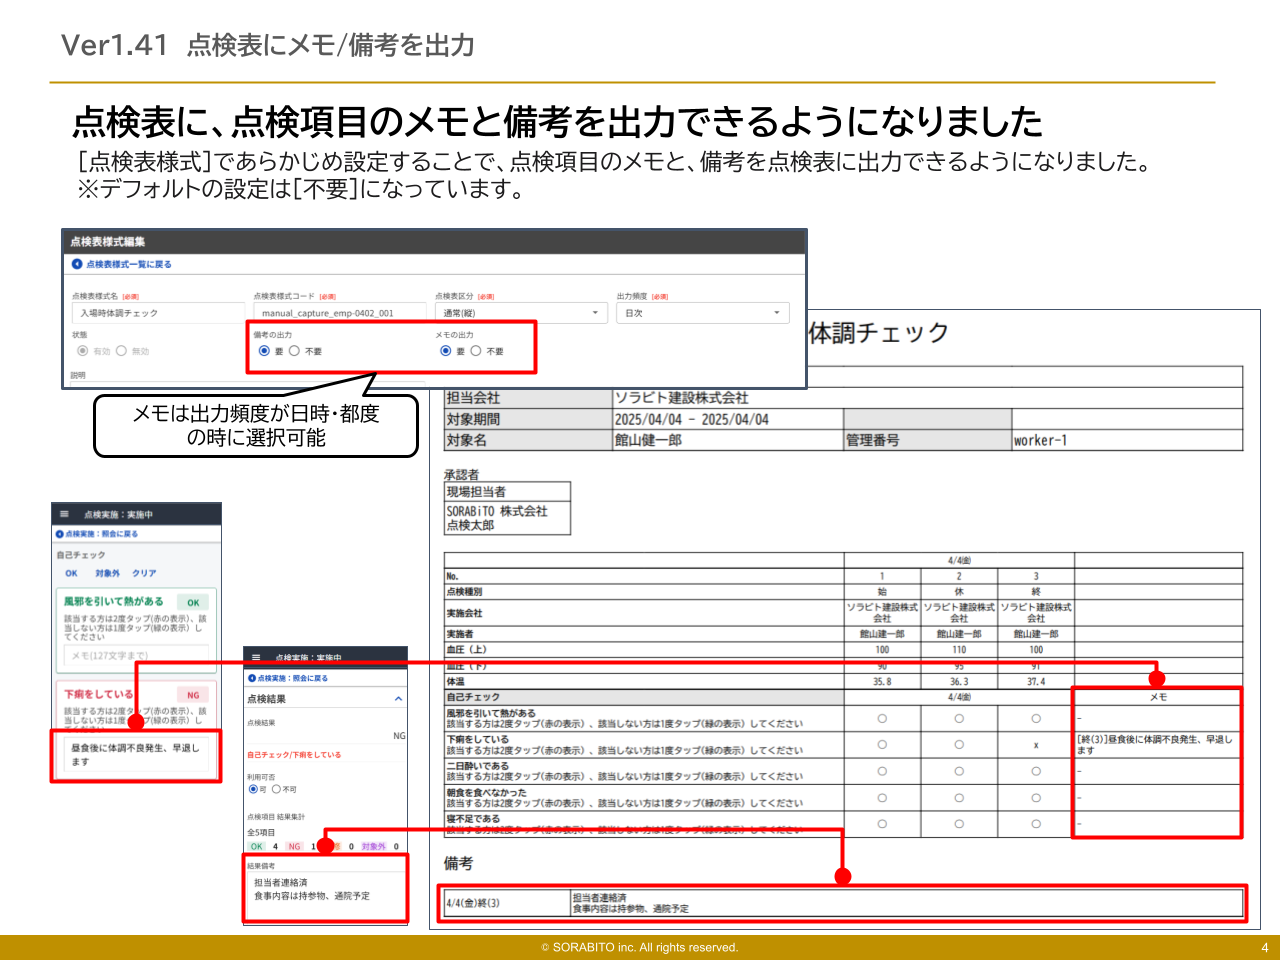Screen dimensions: 1280x960
Task: Open the hamburger menu on the 点検結果 screen
Action: [x=256, y=658]
